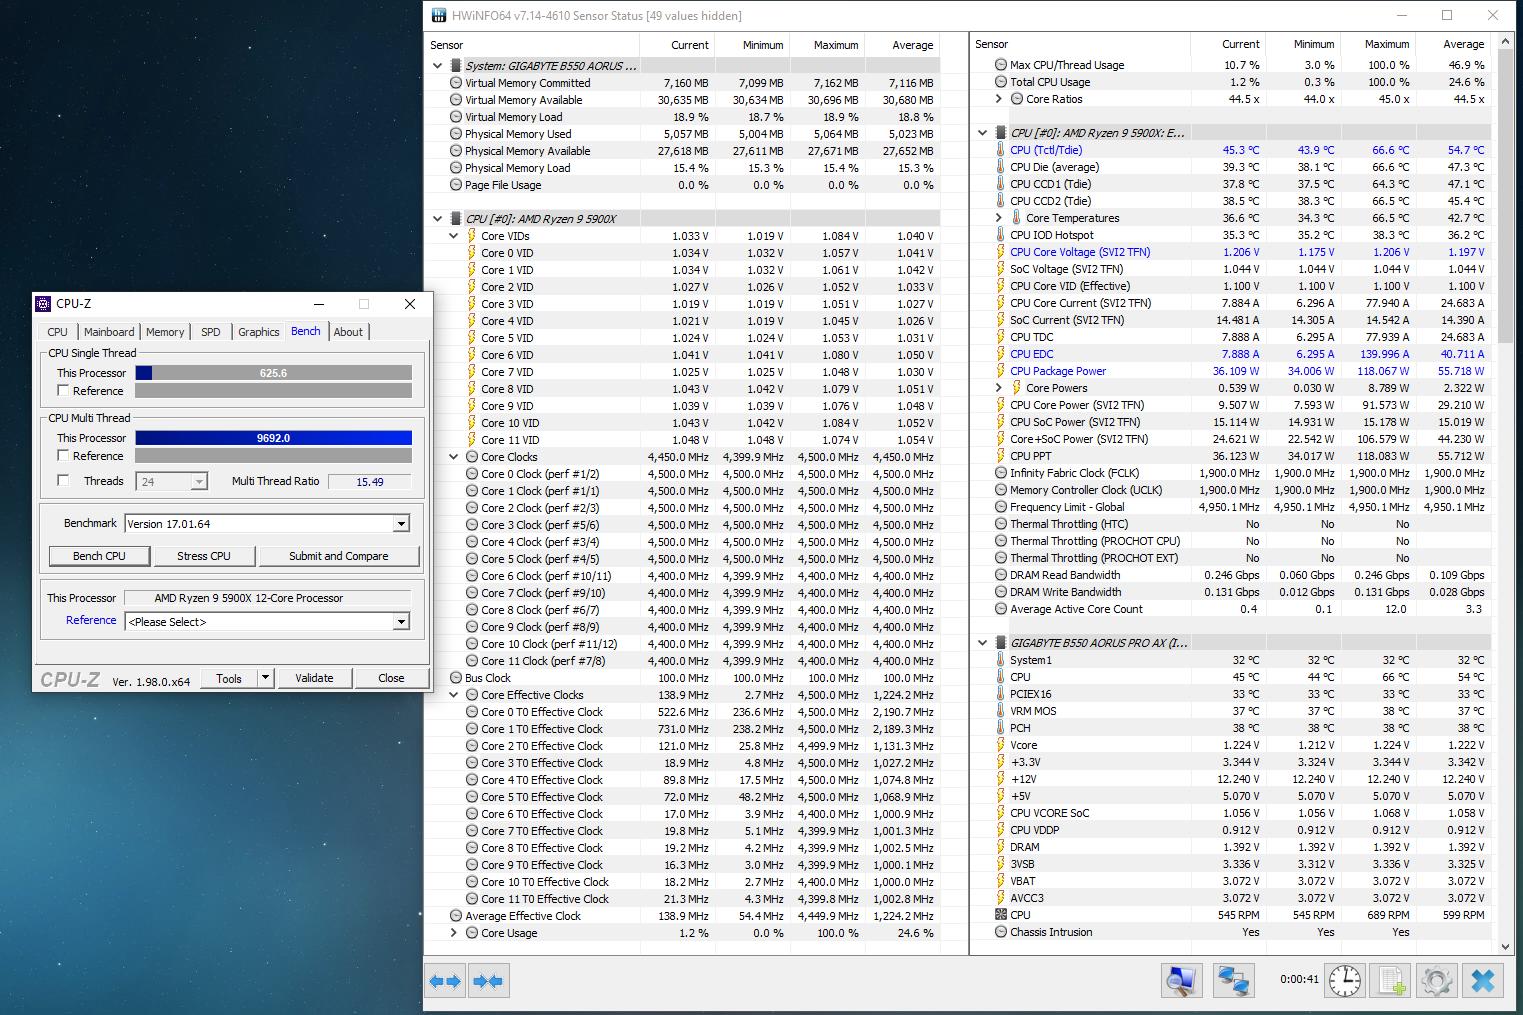Open the sensor summary monitor magnifier icon

pyautogui.click(x=1181, y=981)
